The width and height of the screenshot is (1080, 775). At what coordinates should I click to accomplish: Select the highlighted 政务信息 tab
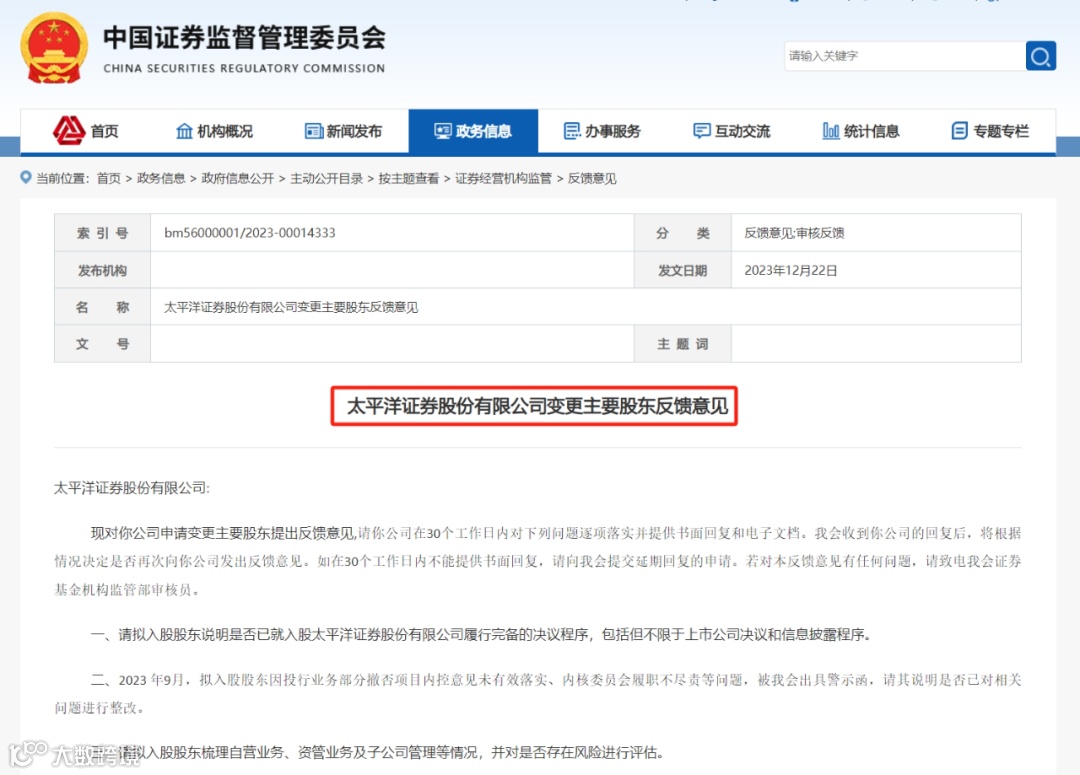coord(473,131)
